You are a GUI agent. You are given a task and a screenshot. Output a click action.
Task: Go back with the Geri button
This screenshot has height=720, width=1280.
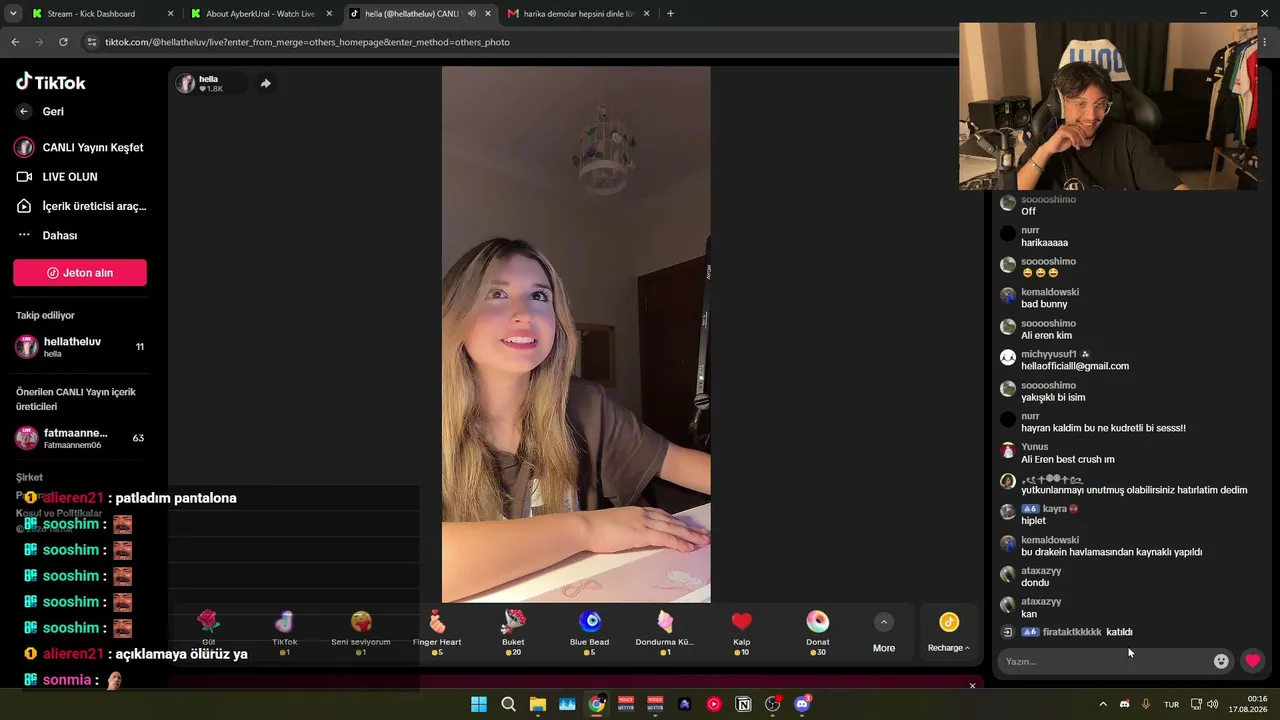click(x=40, y=111)
